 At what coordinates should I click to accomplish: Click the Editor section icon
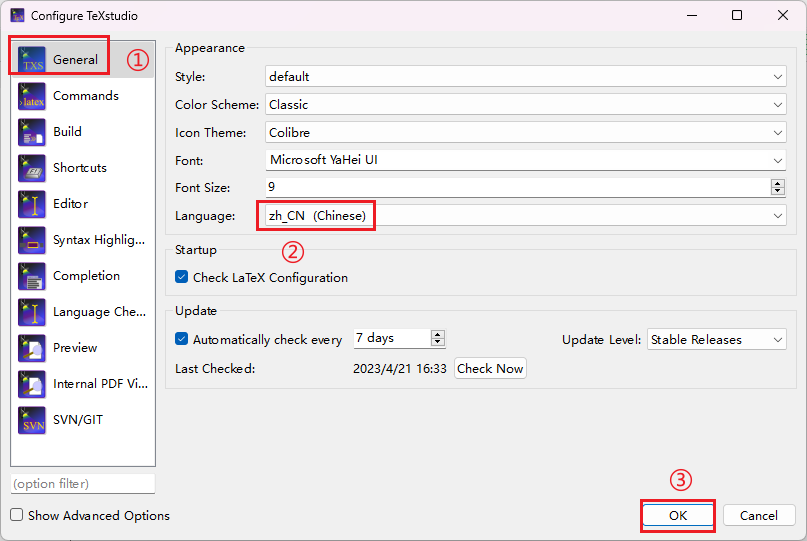(32, 204)
